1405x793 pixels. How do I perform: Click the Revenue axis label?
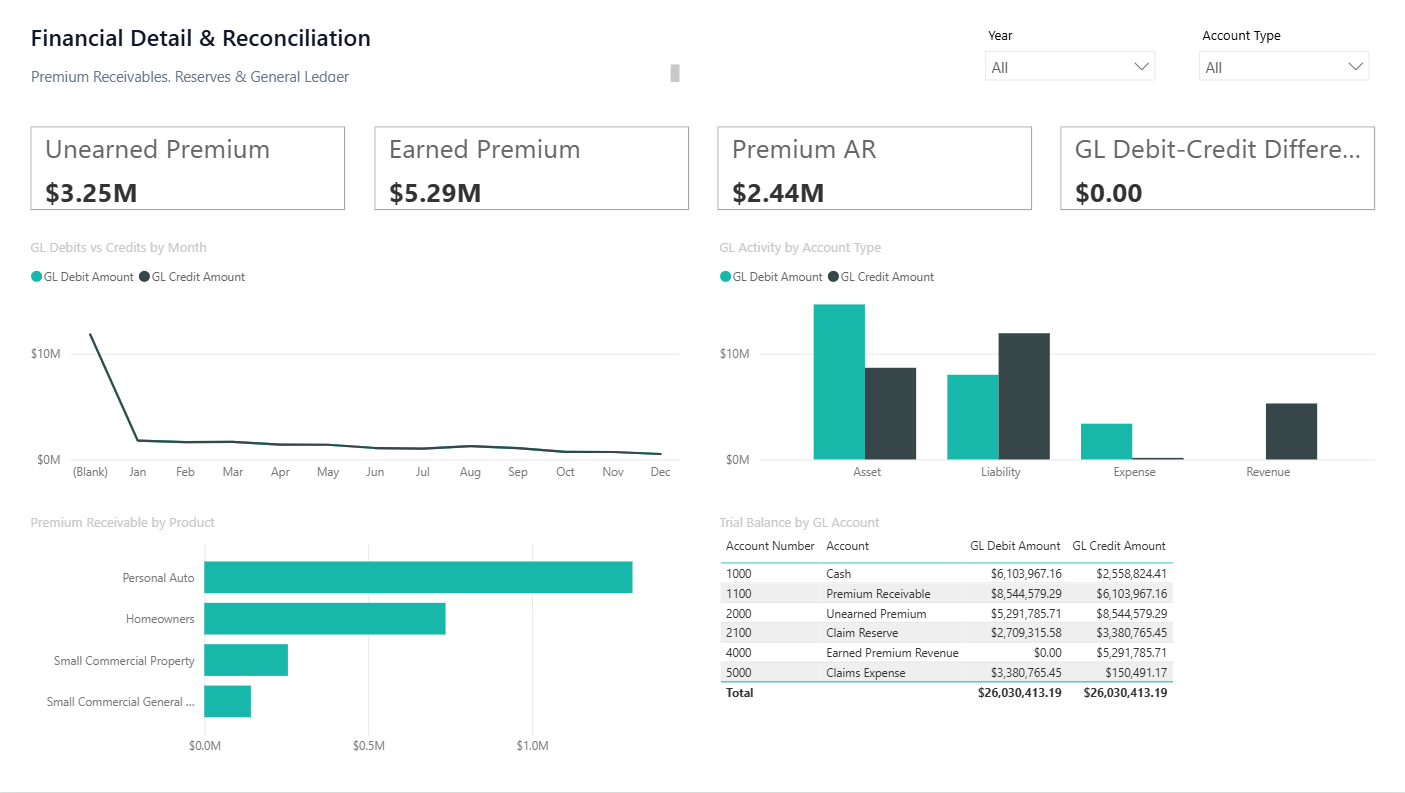click(x=1268, y=472)
